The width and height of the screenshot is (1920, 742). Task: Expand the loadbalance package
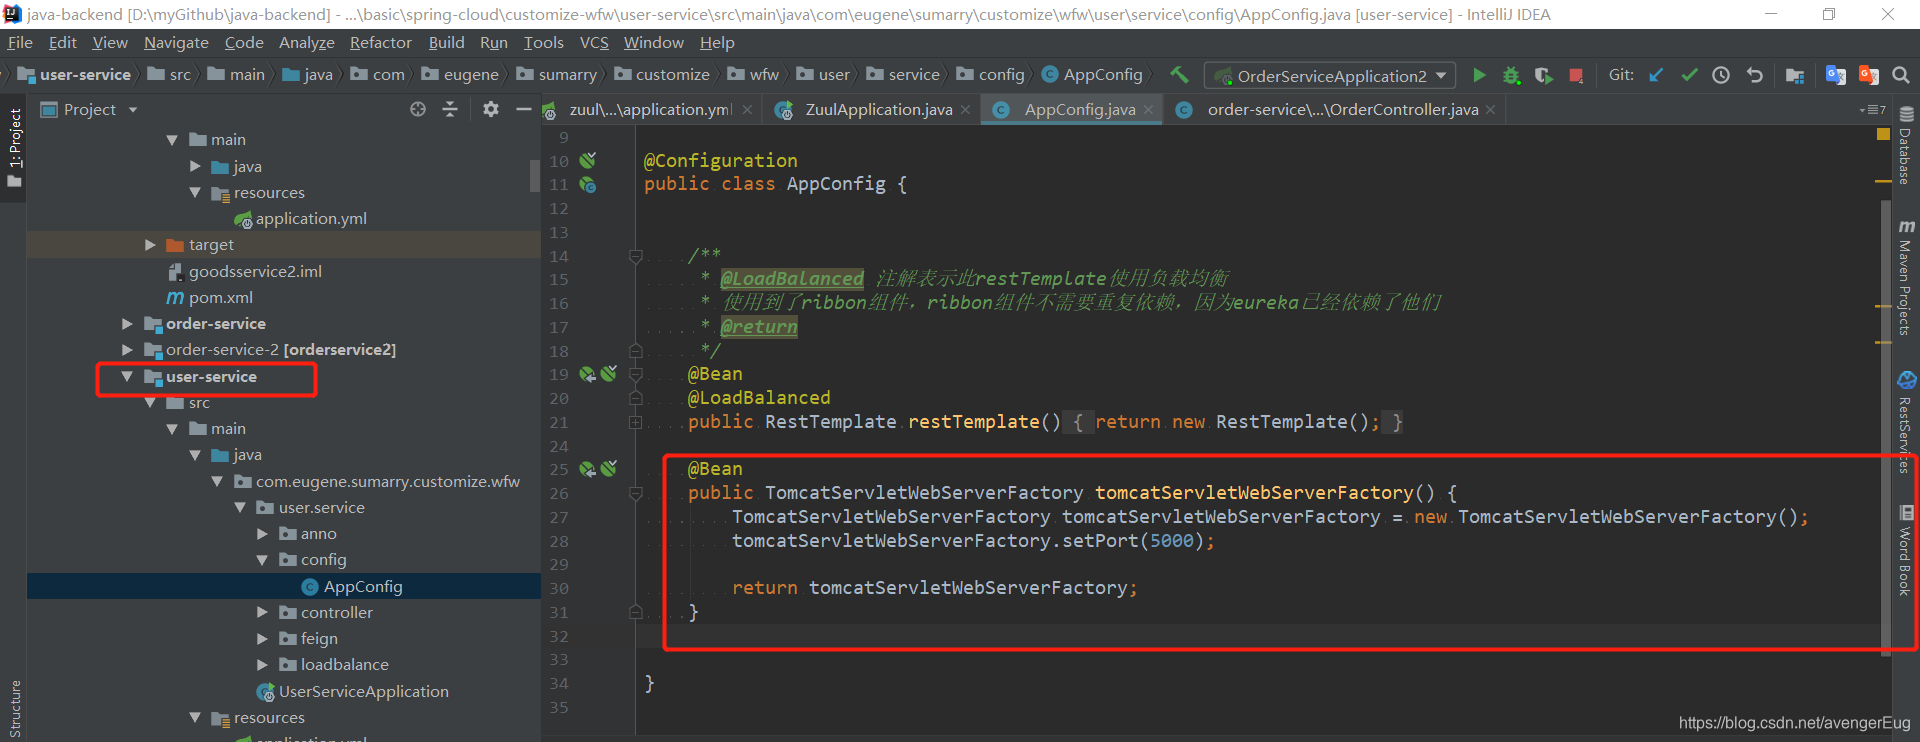[262, 664]
